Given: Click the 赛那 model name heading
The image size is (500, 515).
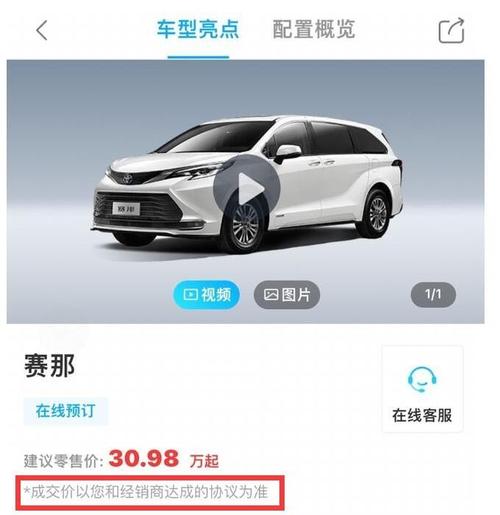Looking at the screenshot, I should point(49,366).
